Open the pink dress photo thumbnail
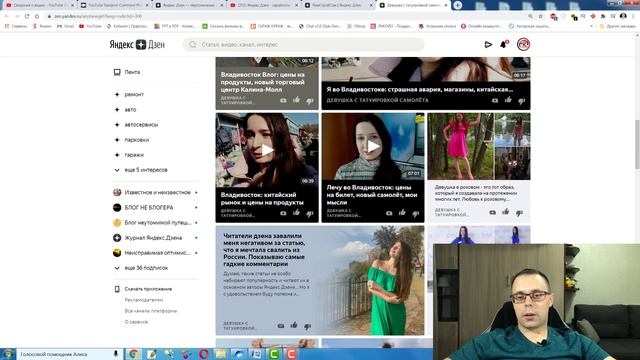Image resolution: width=640 pixels, height=360 pixels. coord(460,146)
